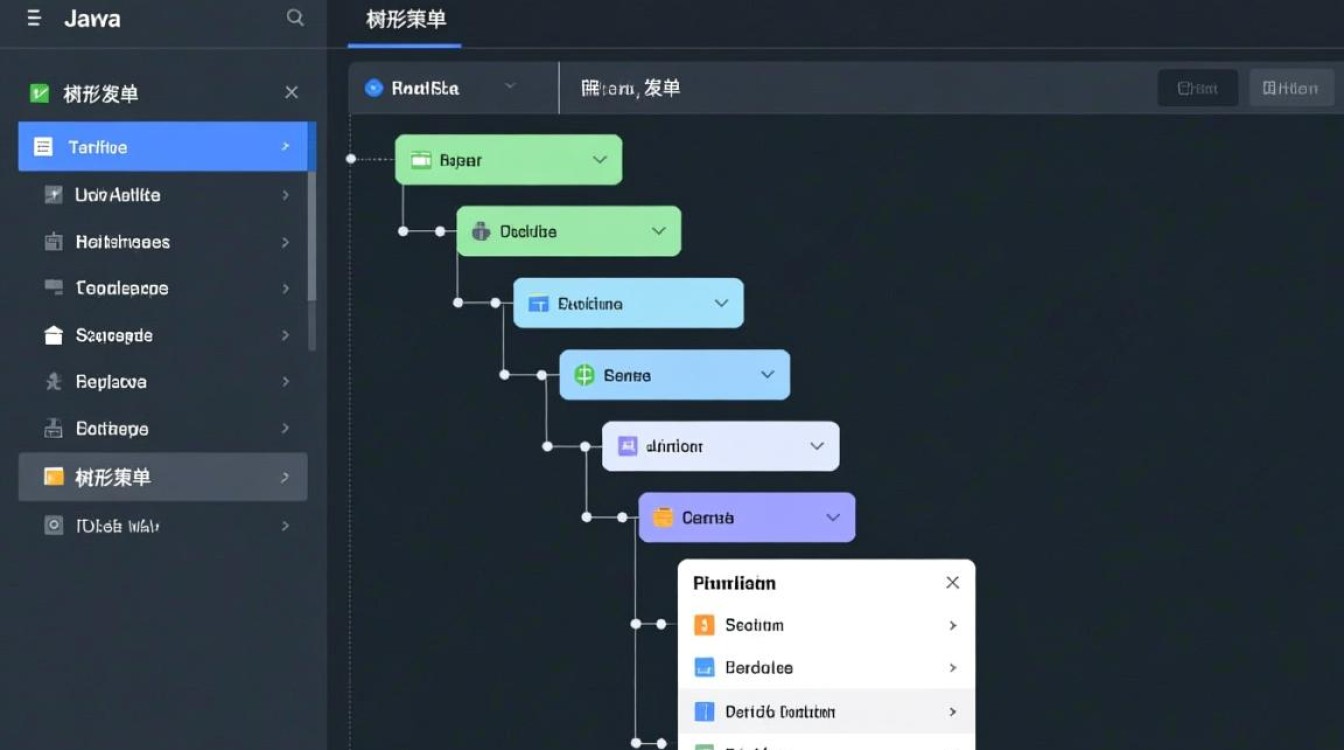
Task: Collapse the green Bapar root node chevron
Action: [x=599, y=158]
